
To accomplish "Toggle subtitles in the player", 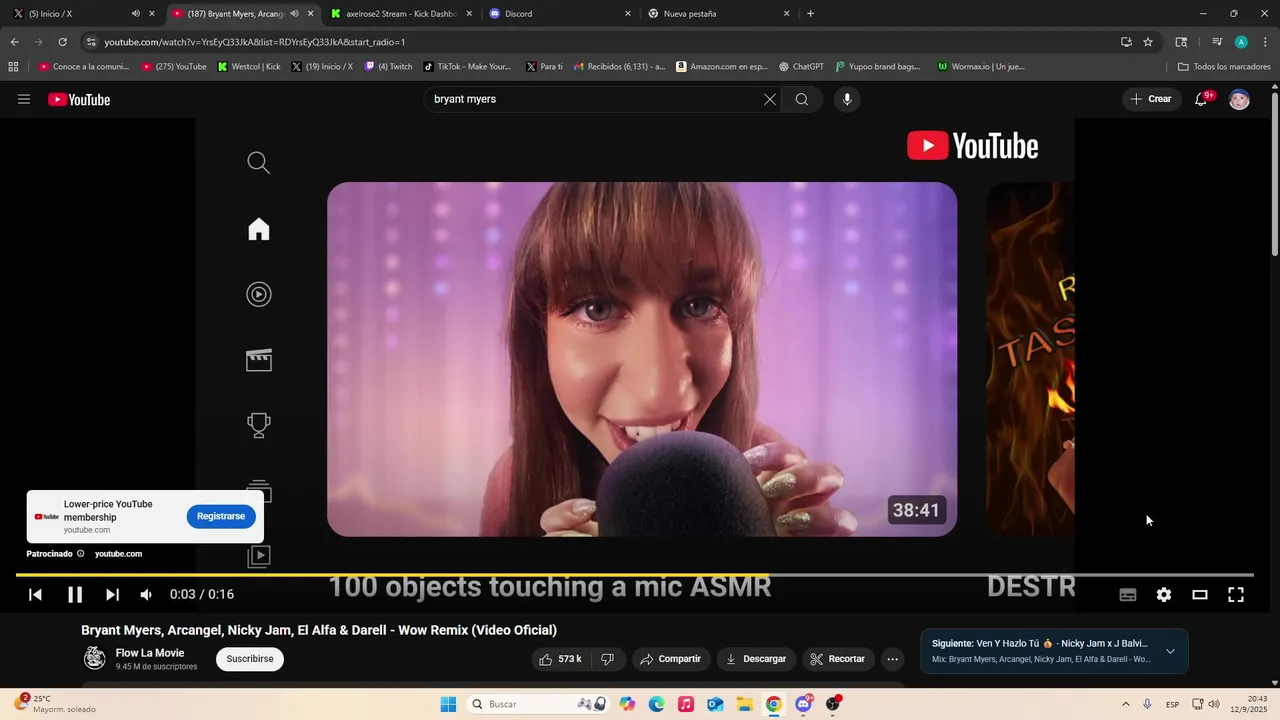I will (x=1128, y=594).
